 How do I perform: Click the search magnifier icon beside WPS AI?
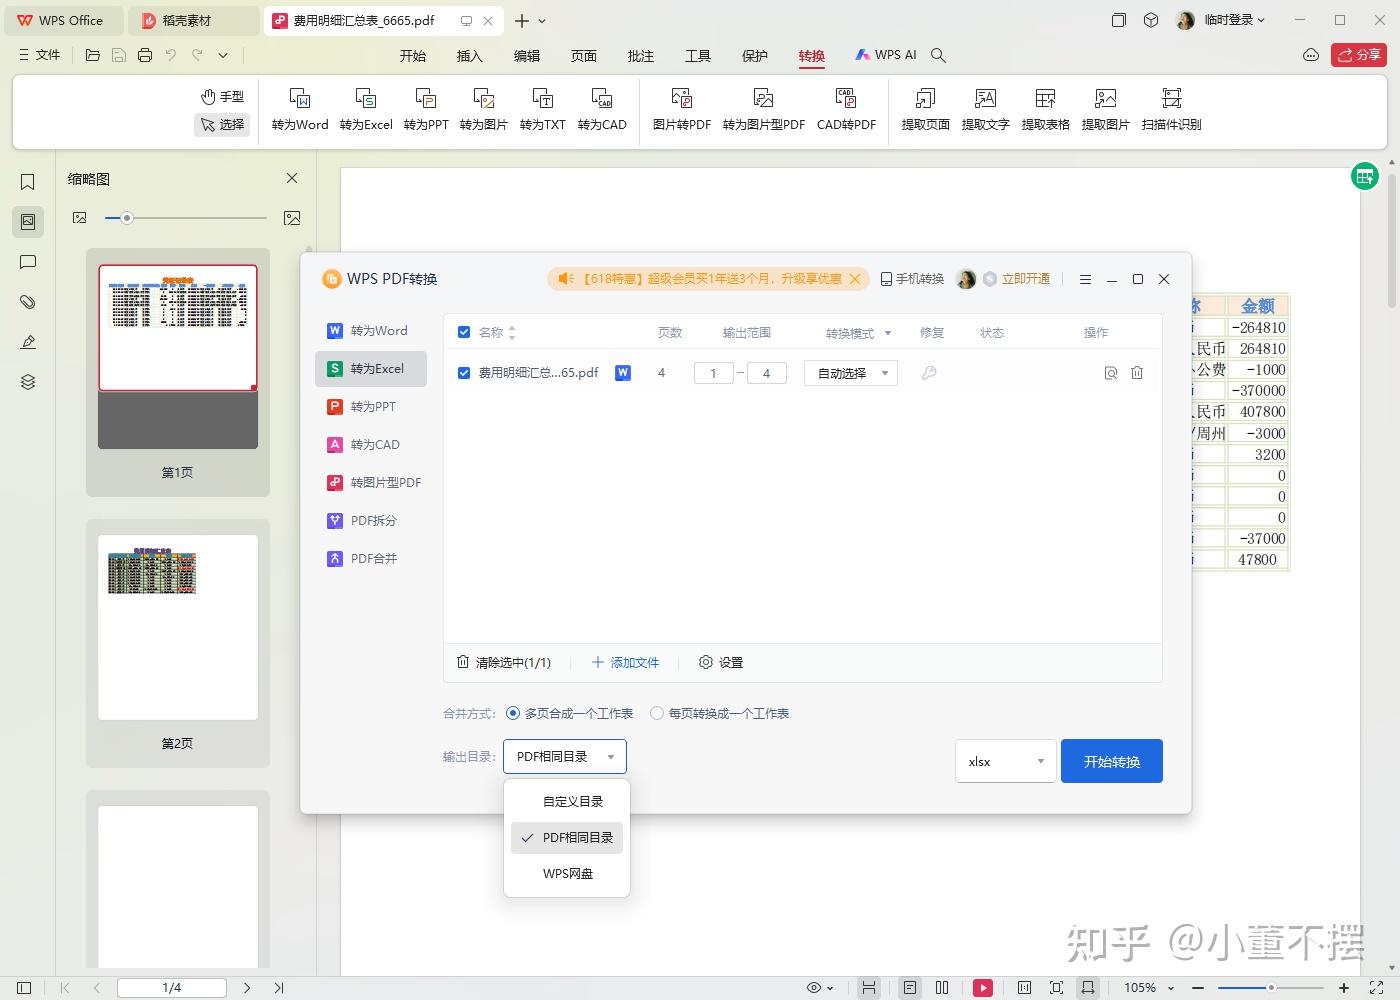938,56
